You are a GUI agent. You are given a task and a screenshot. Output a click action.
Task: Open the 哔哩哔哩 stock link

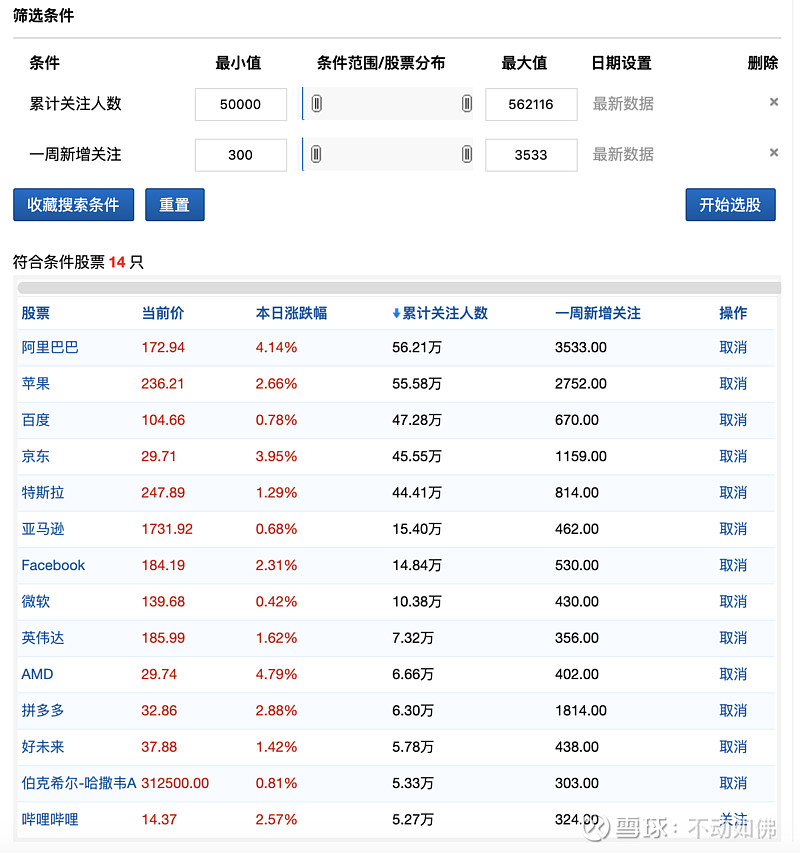(50, 819)
